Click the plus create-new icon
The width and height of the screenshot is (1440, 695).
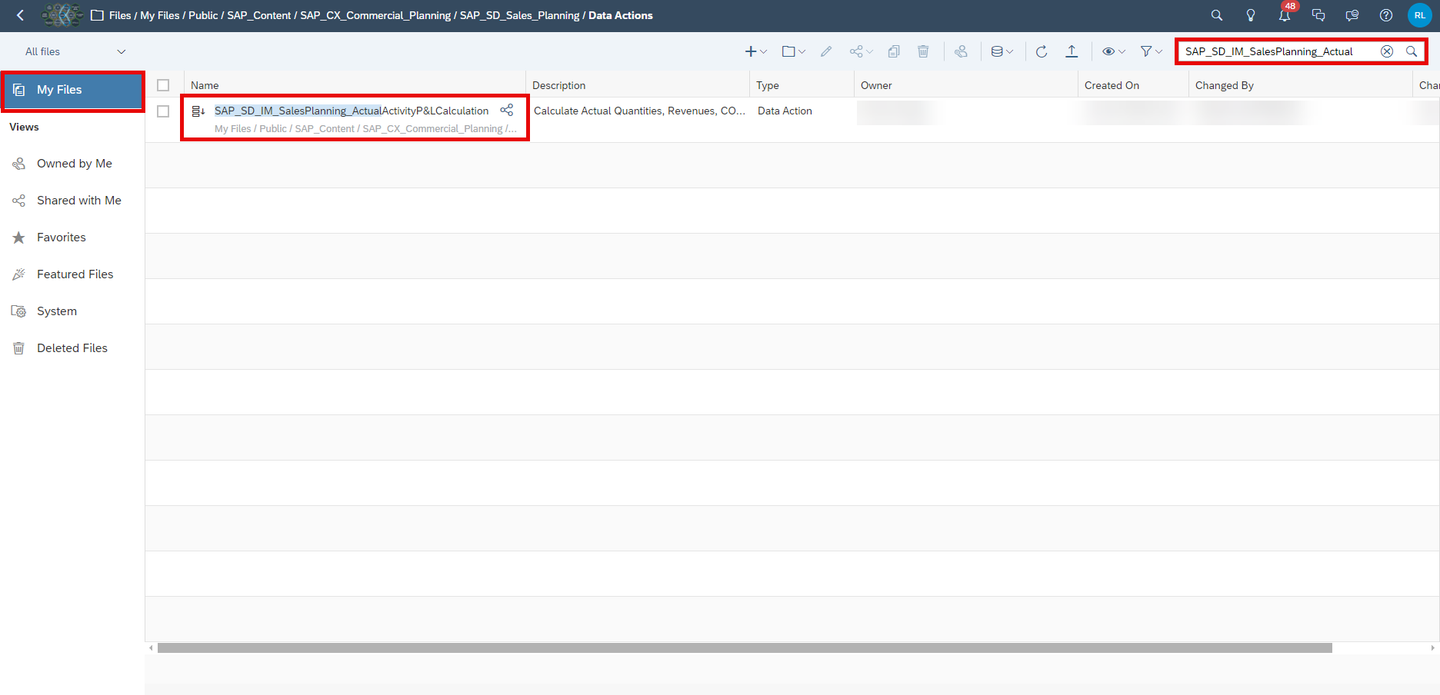point(751,51)
